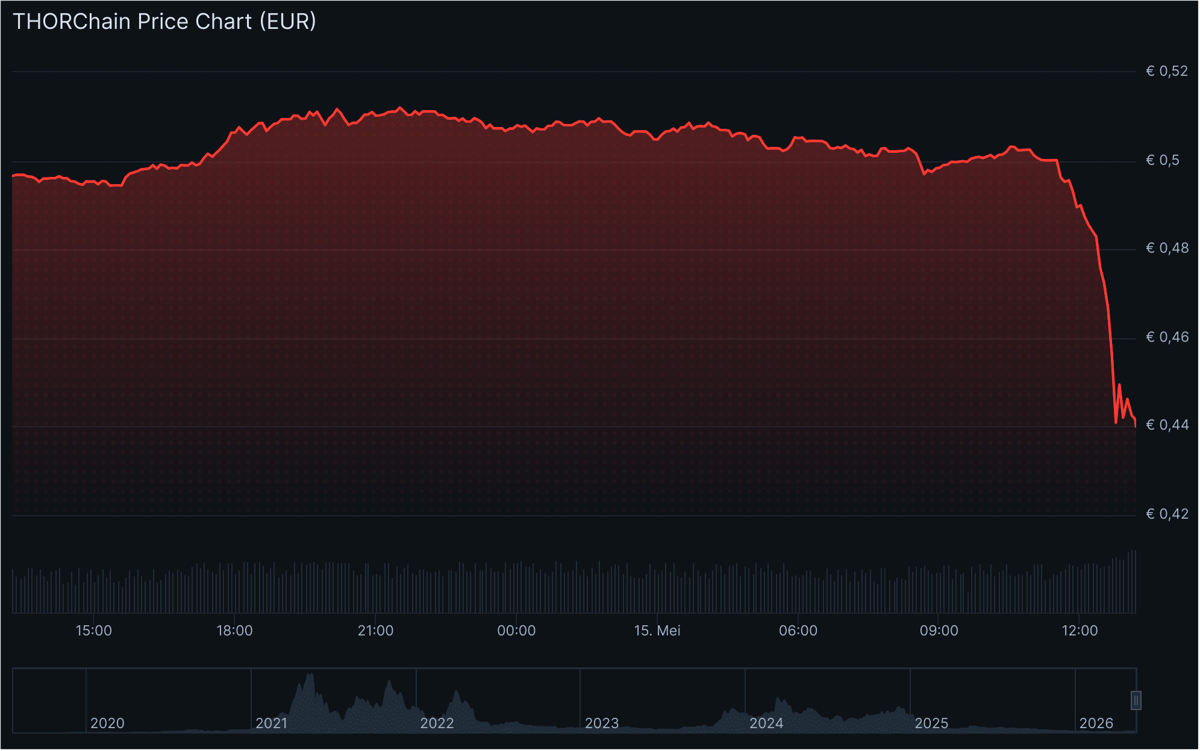The height and width of the screenshot is (751, 1200).
Task: Click the range navigator handle at 2026
Action: [x=1135, y=699]
